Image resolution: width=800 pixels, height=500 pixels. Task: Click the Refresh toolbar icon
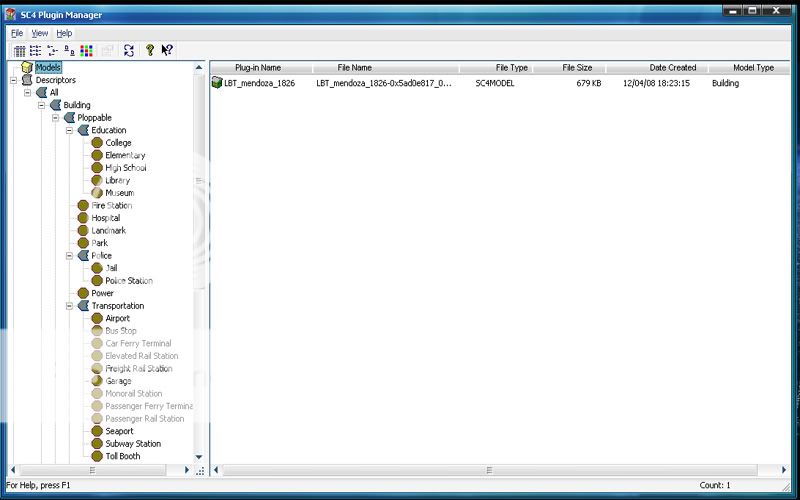tap(129, 50)
